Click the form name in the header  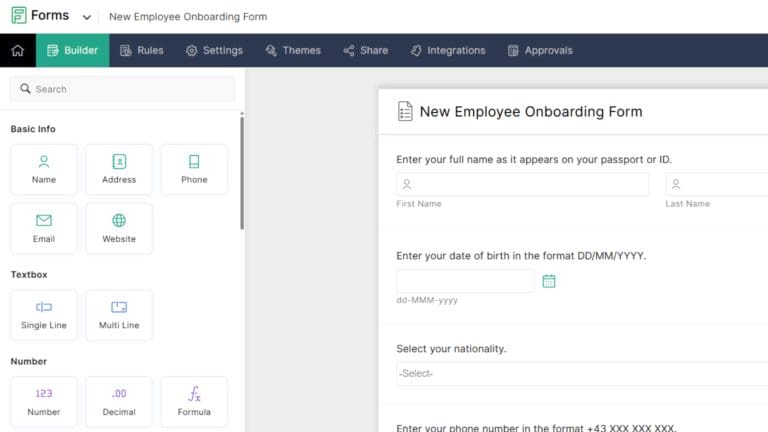coord(188,17)
